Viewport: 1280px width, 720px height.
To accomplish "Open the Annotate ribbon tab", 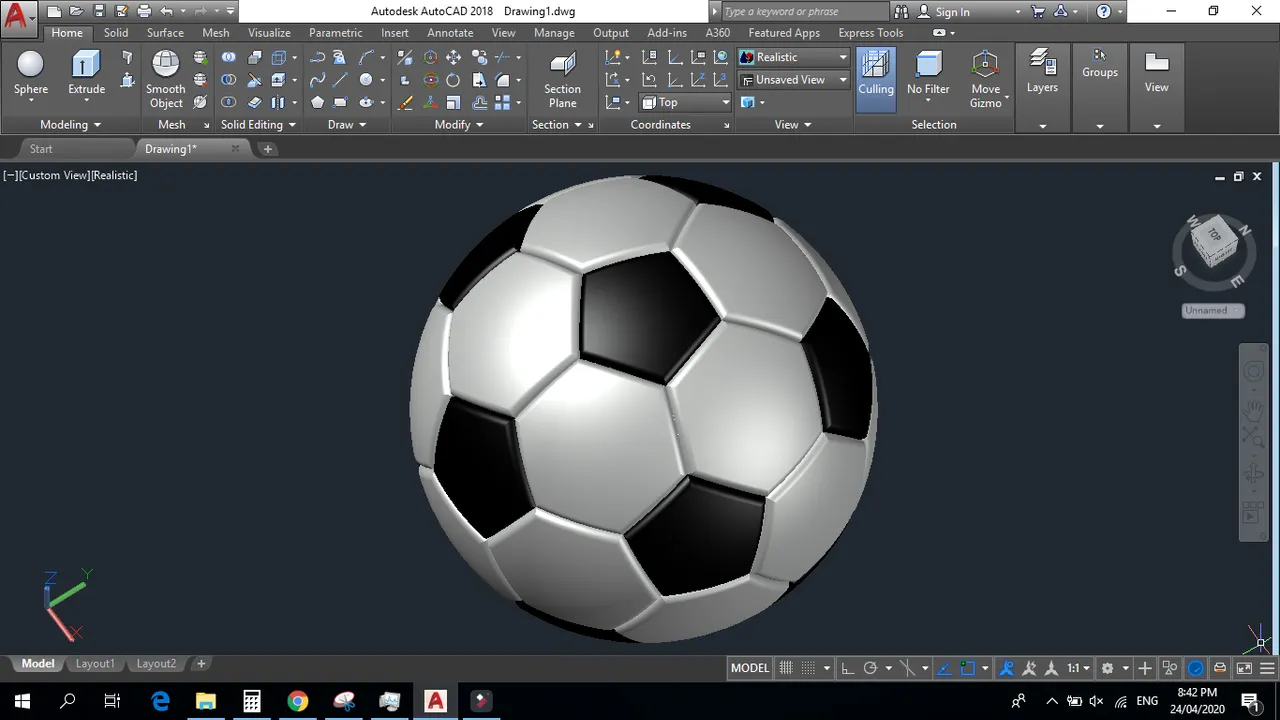I will coord(450,33).
